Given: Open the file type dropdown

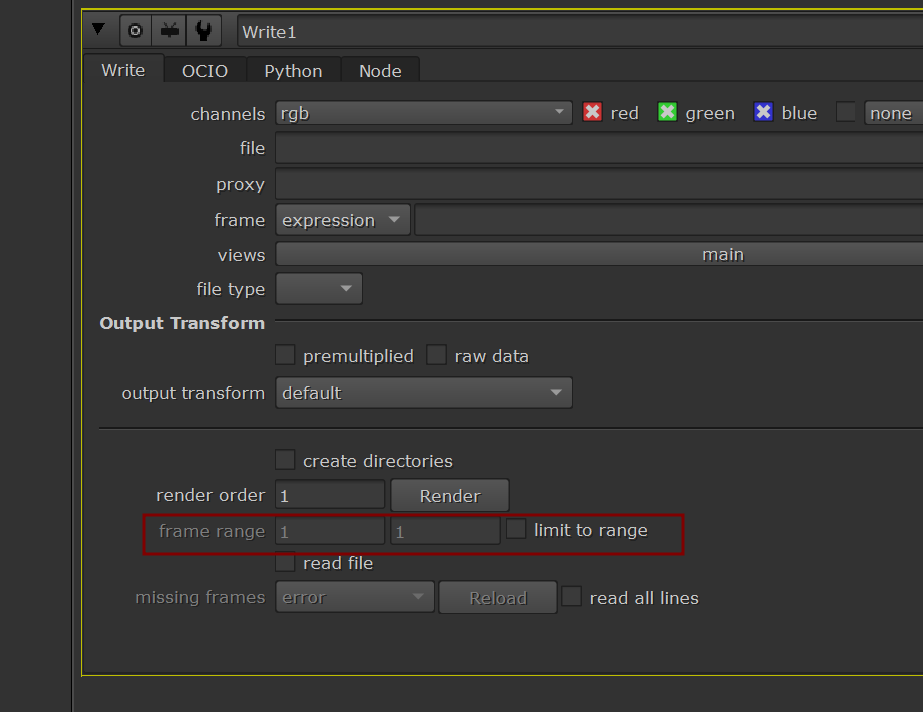Looking at the screenshot, I should click(319, 289).
